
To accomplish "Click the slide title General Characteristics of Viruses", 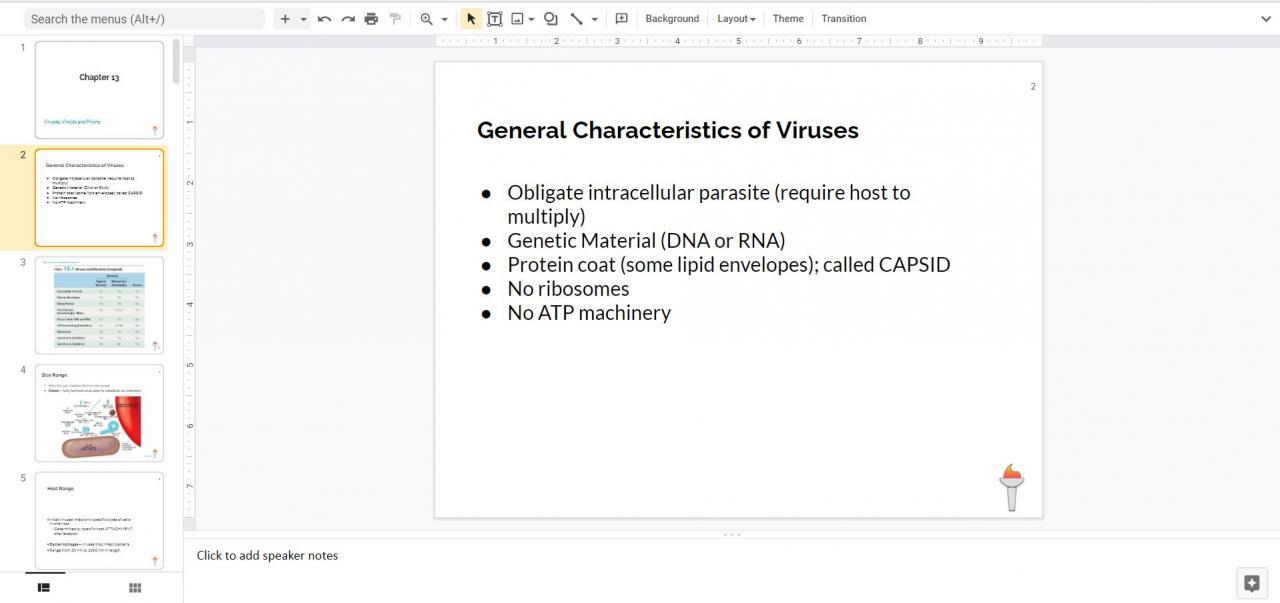I will point(668,130).
